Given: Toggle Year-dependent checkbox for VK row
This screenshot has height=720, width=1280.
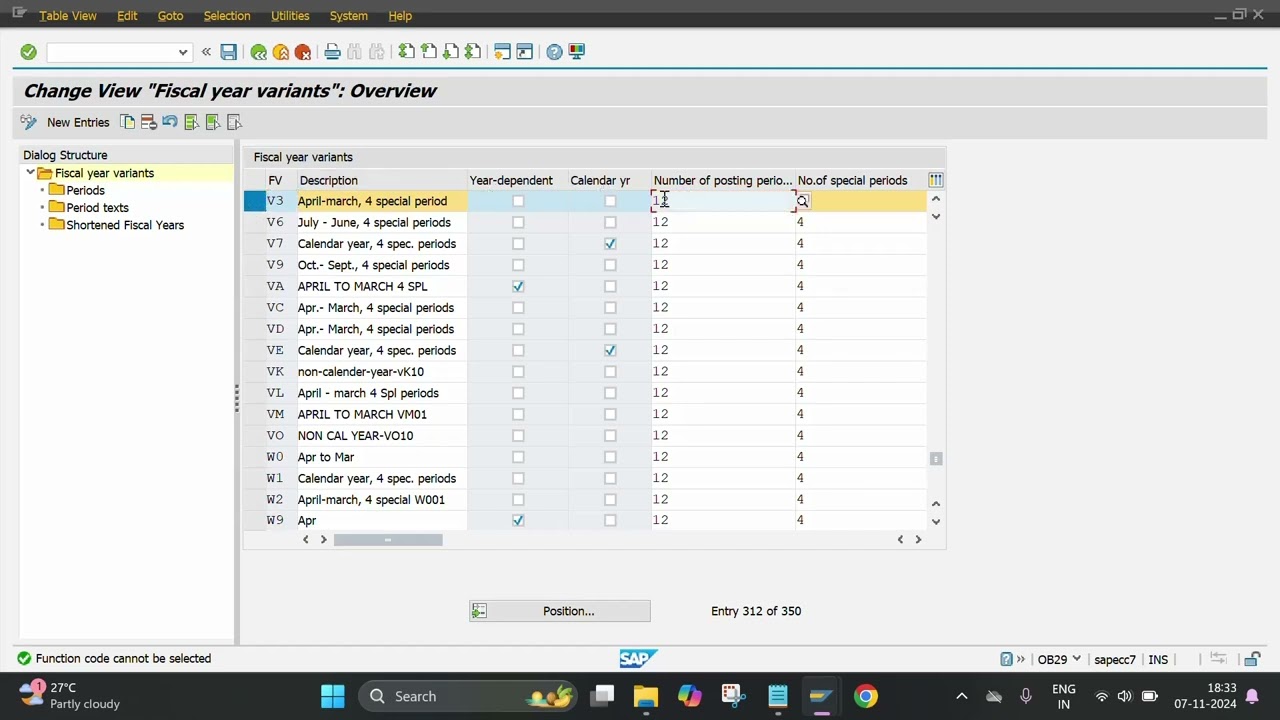Looking at the screenshot, I should pyautogui.click(x=518, y=371).
